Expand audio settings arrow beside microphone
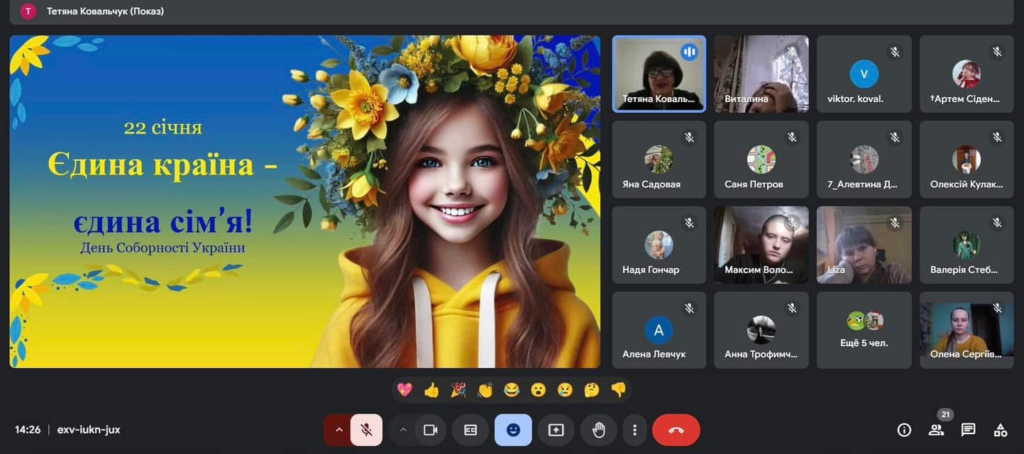1024x454 pixels. tap(338, 430)
